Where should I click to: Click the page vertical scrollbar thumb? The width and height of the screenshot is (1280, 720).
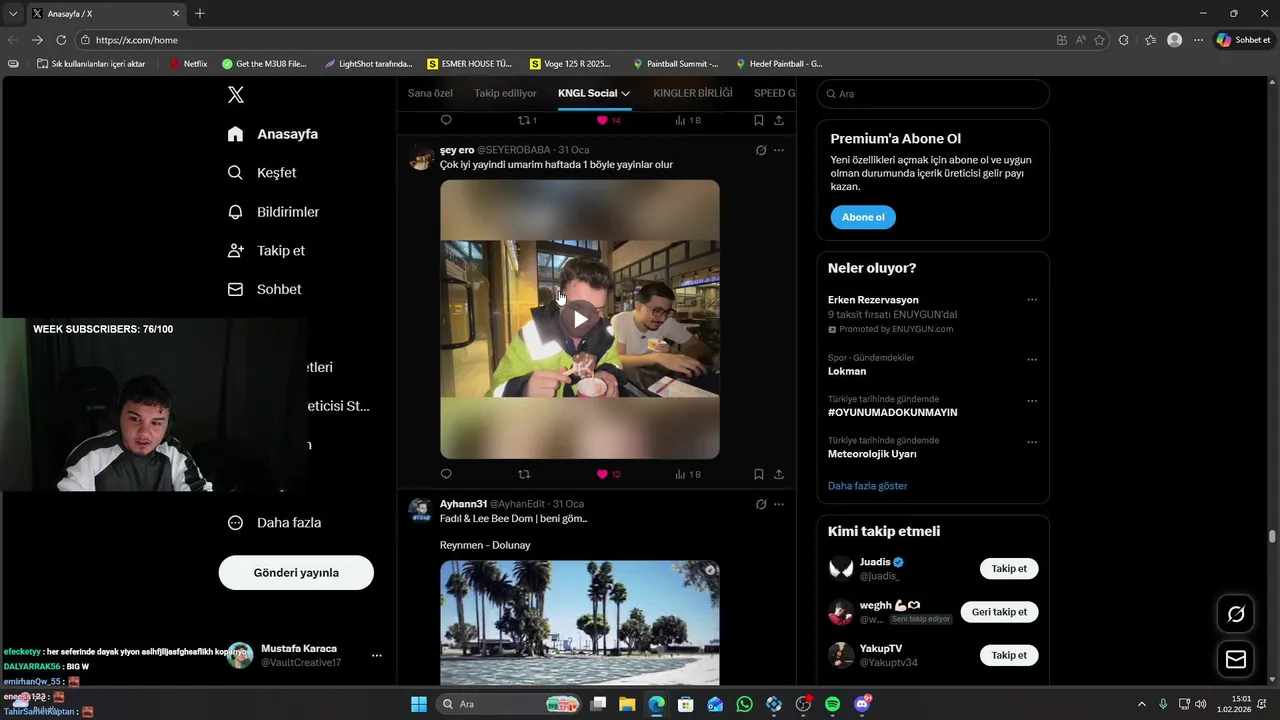point(1272,536)
